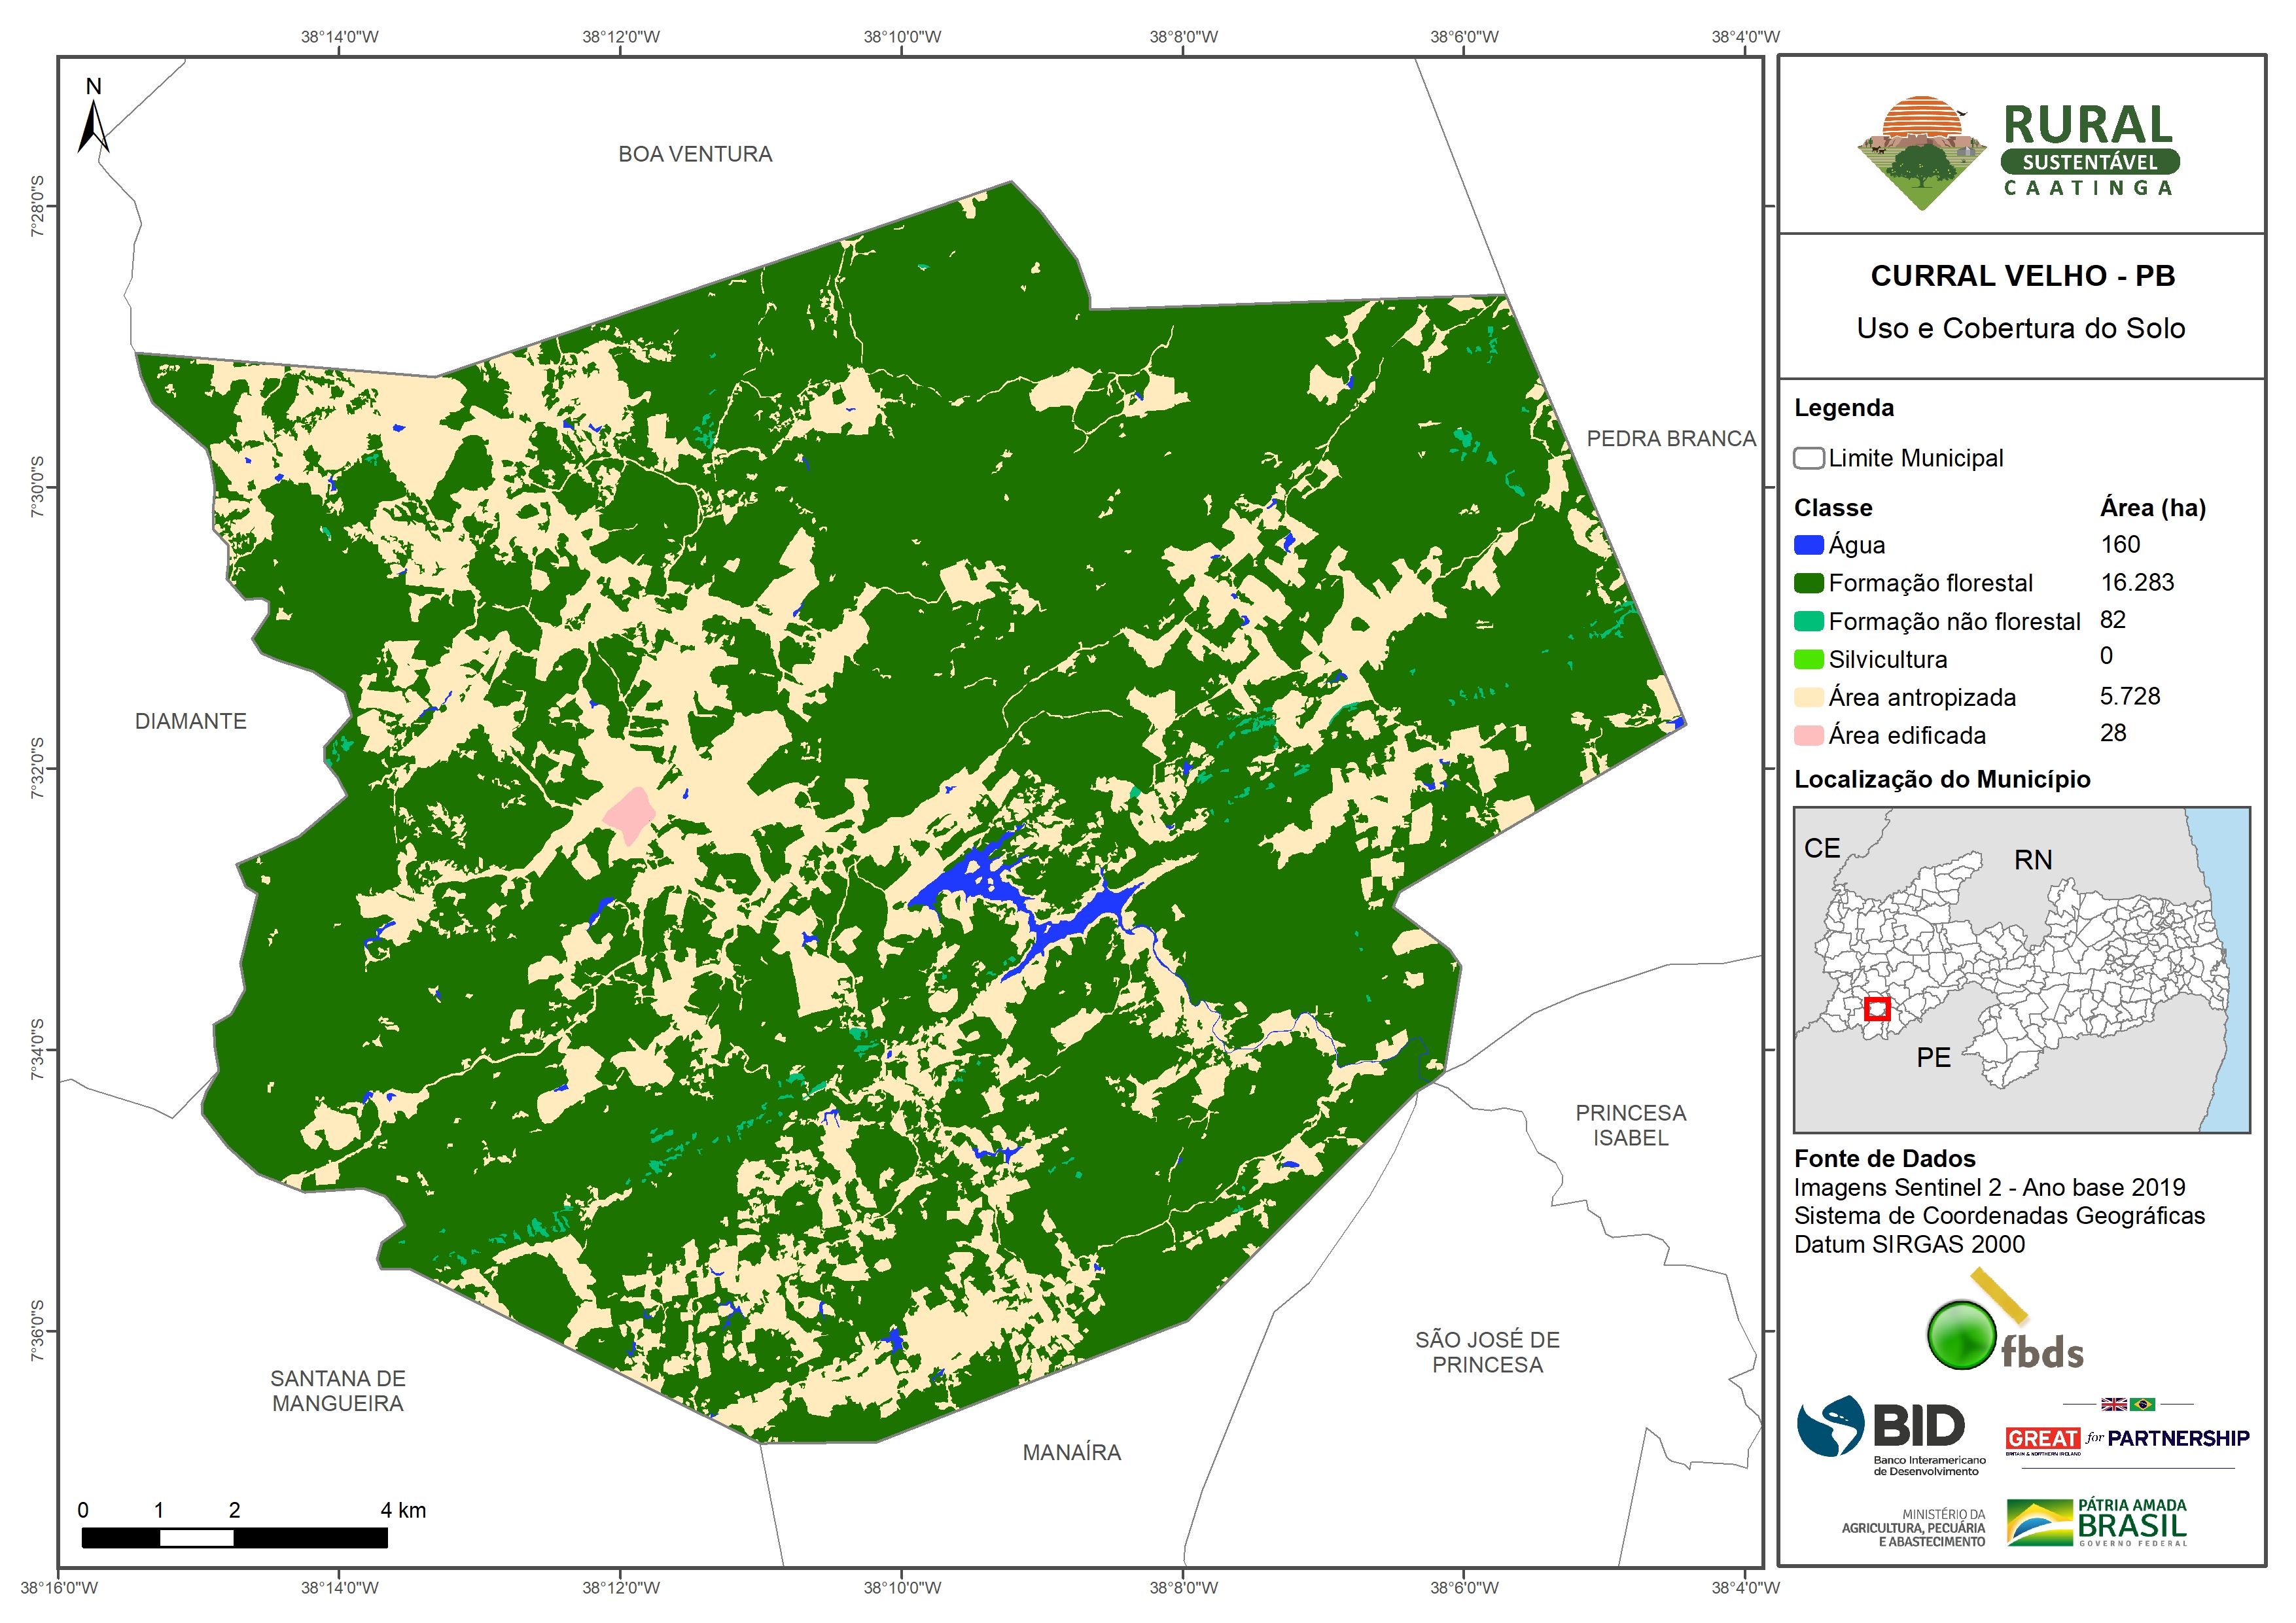Click the PRINCESA ISABEL municipality label

click(1630, 1125)
